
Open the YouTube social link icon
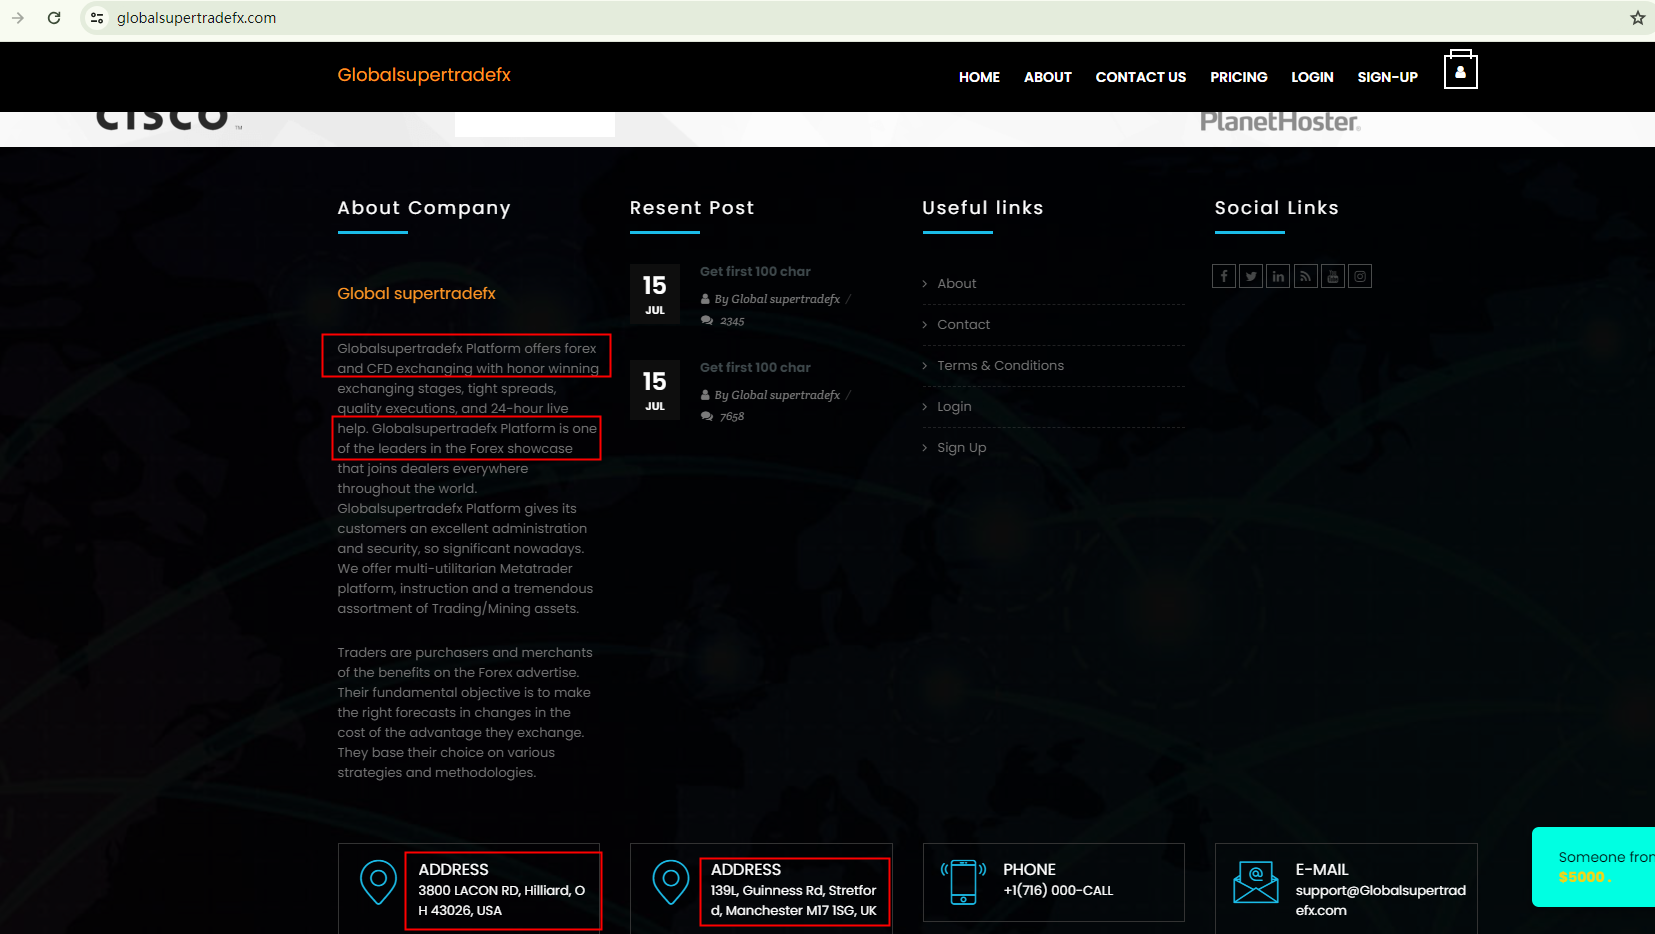pos(1333,277)
